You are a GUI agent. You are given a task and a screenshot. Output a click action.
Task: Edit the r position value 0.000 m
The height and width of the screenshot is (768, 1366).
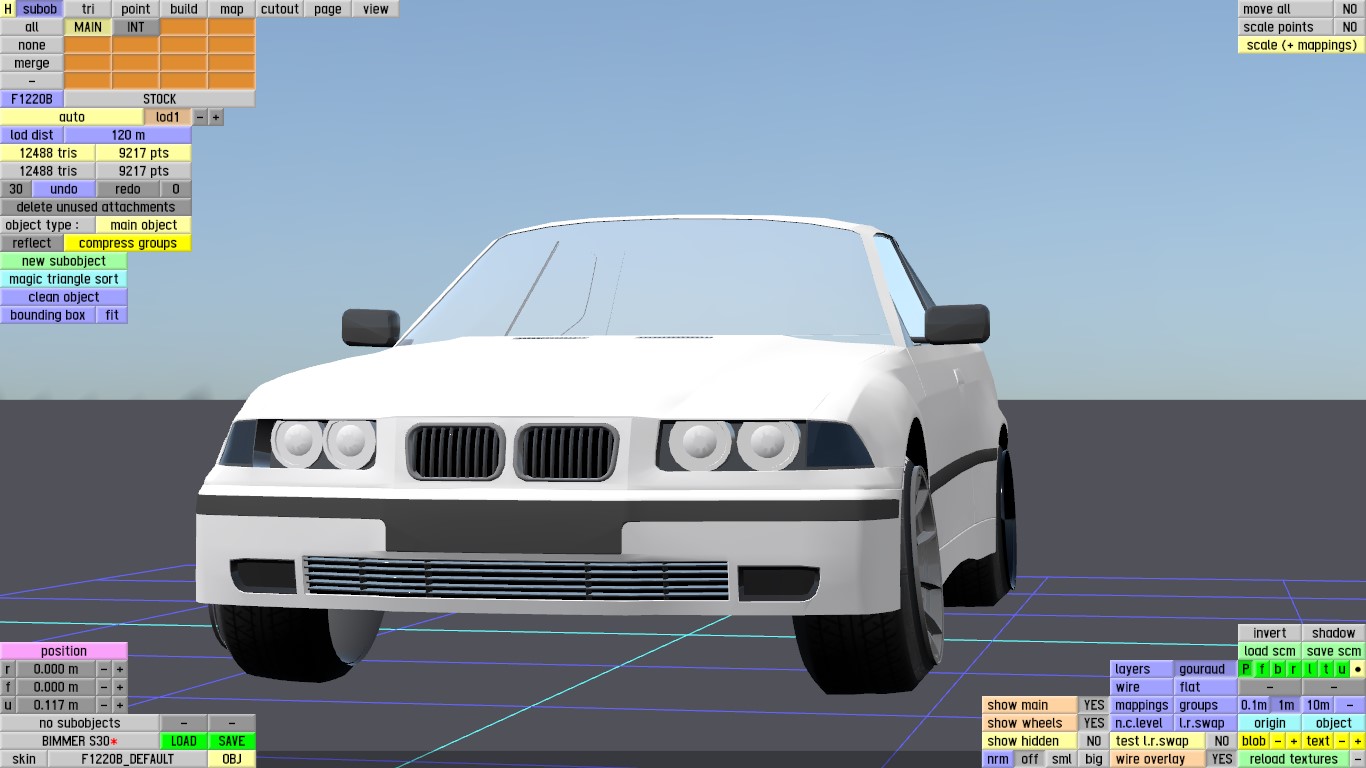click(x=56, y=669)
